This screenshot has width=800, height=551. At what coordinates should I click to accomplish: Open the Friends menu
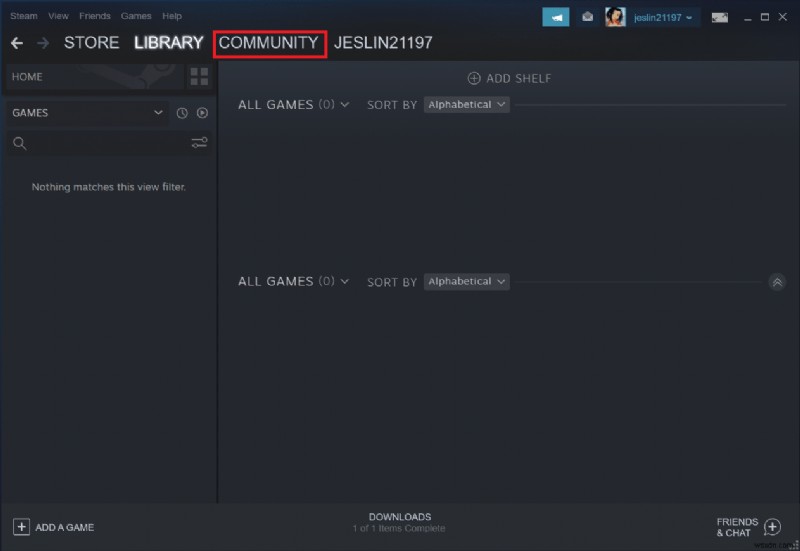coord(94,16)
